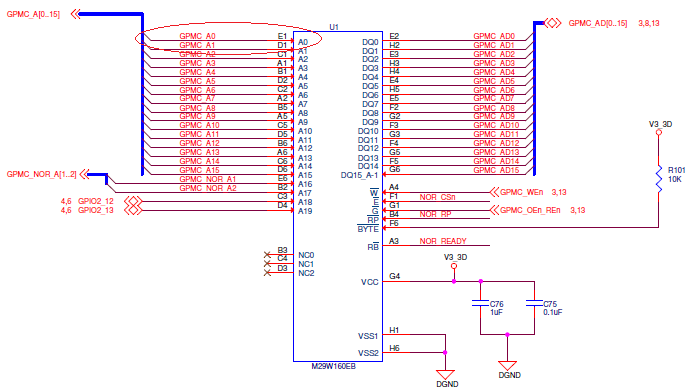687x390 pixels.
Task: Click the junction dot on the VSS2 wire
Action: click(445, 352)
